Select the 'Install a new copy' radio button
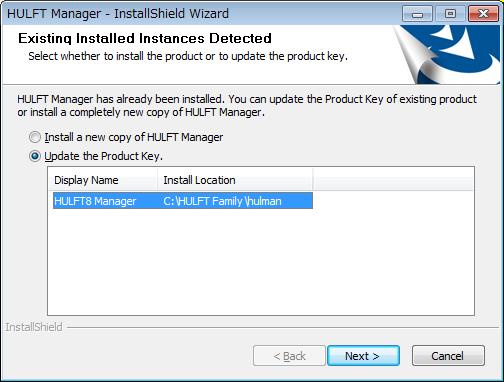The height and width of the screenshot is (382, 504). click(35, 137)
